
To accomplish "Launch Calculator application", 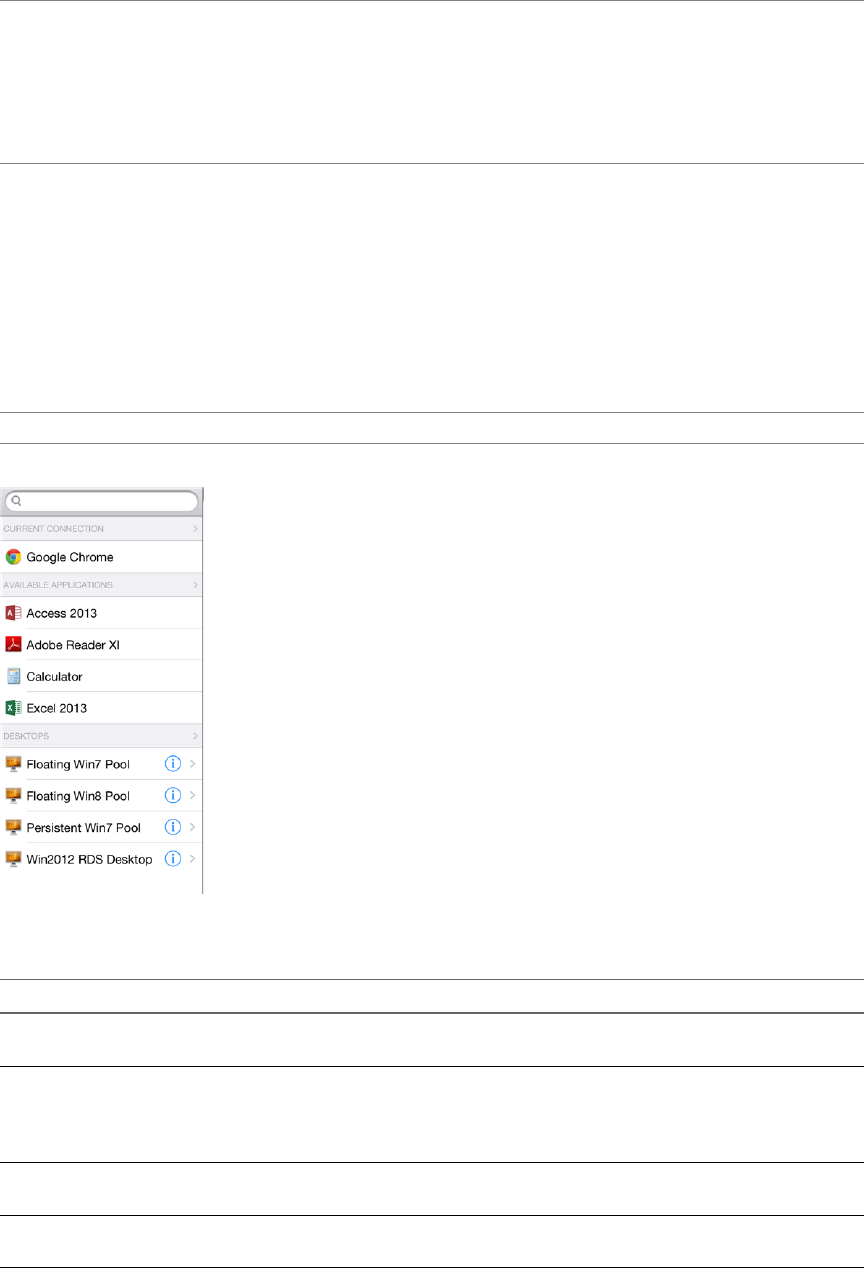I will coord(54,677).
